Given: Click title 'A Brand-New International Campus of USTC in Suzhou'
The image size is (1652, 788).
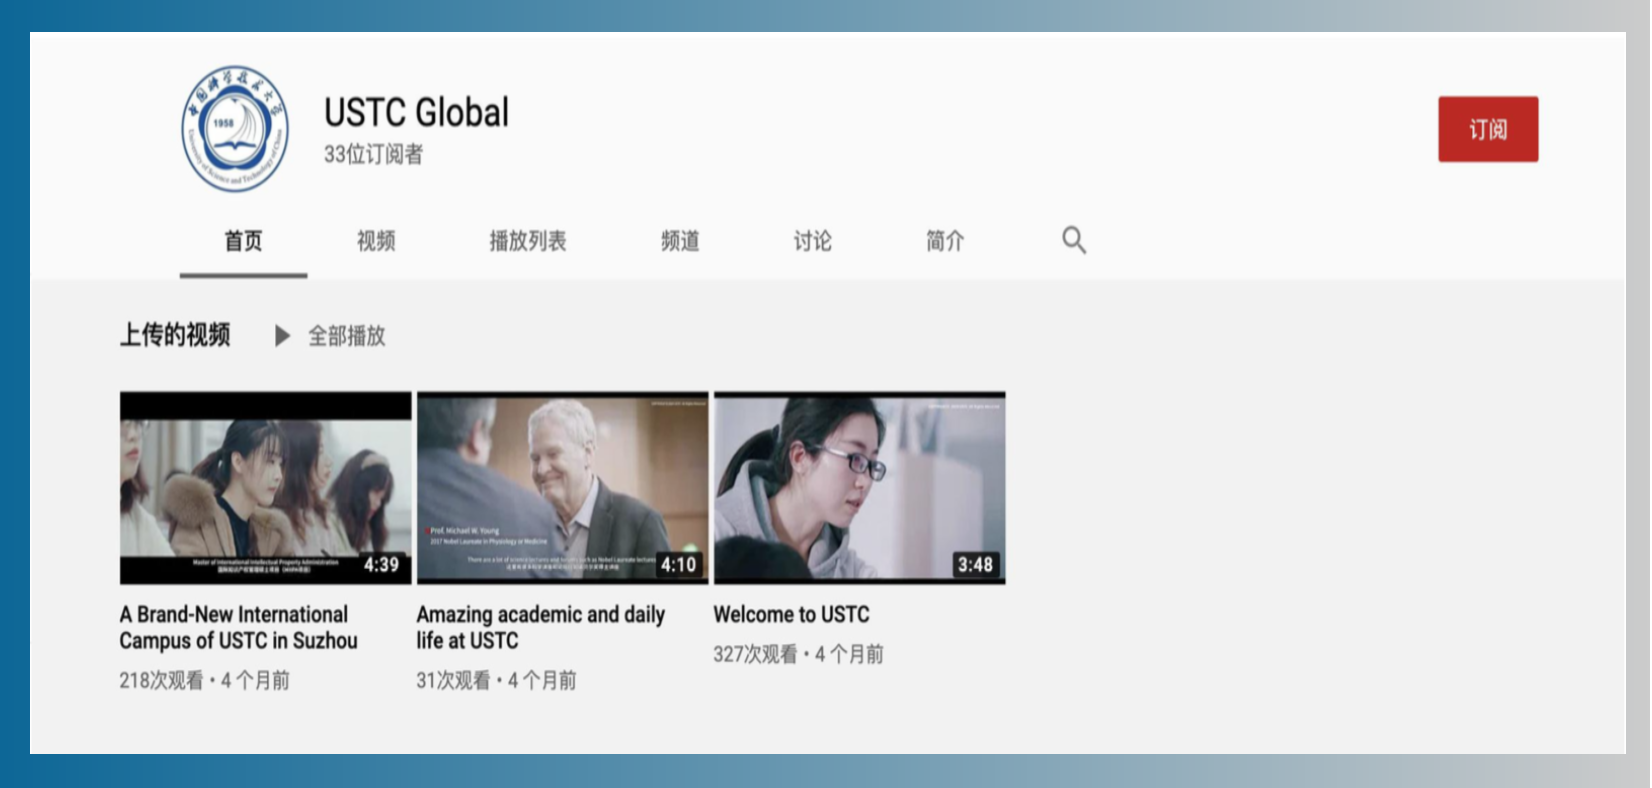Looking at the screenshot, I should (x=238, y=627).
